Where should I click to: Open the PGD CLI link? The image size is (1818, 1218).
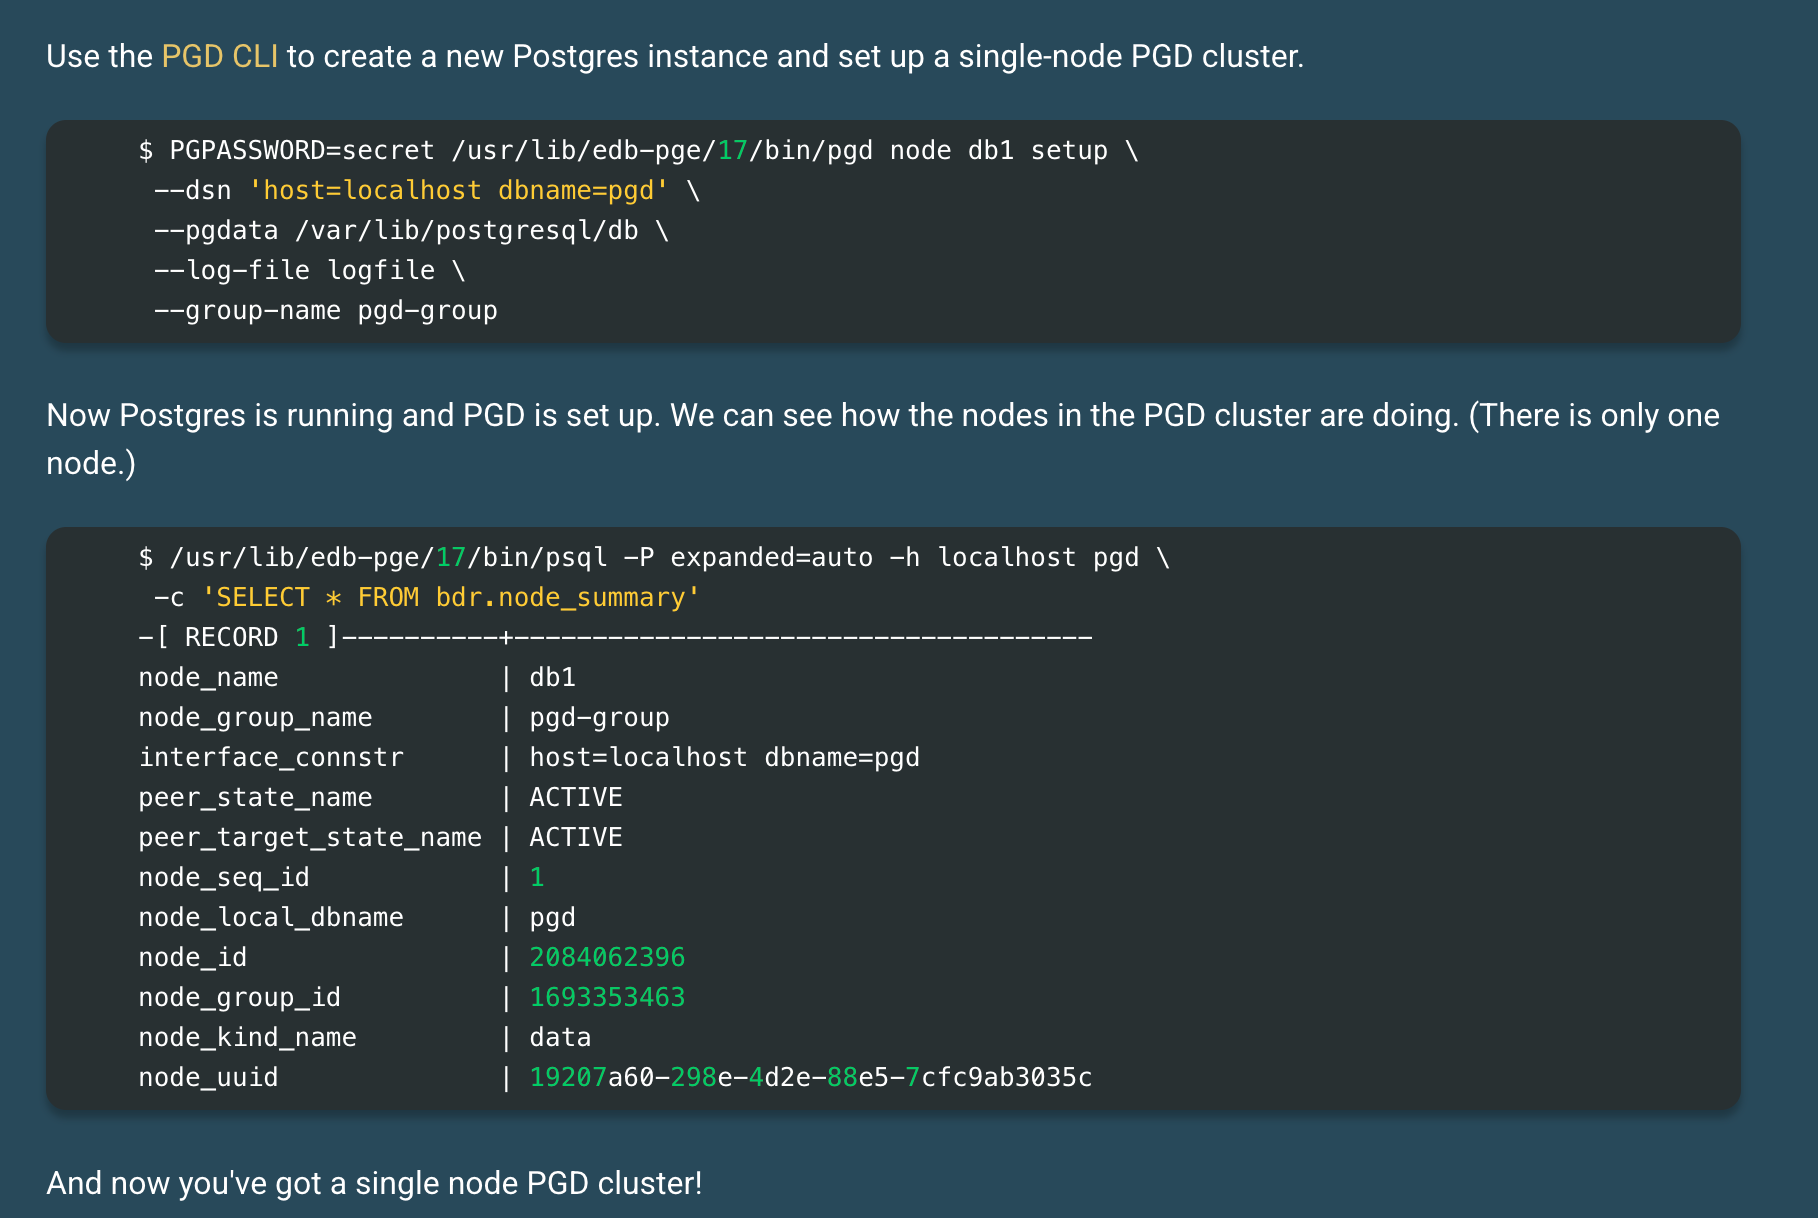tap(219, 56)
